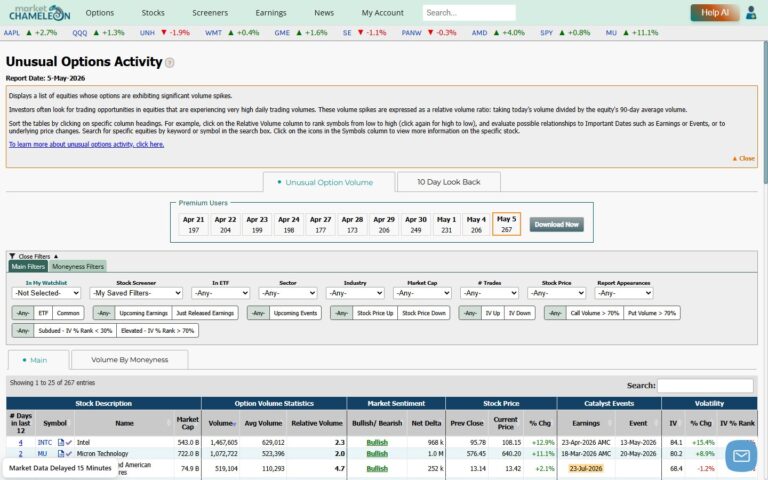
Task: Open the Sector dropdown
Action: point(288,293)
